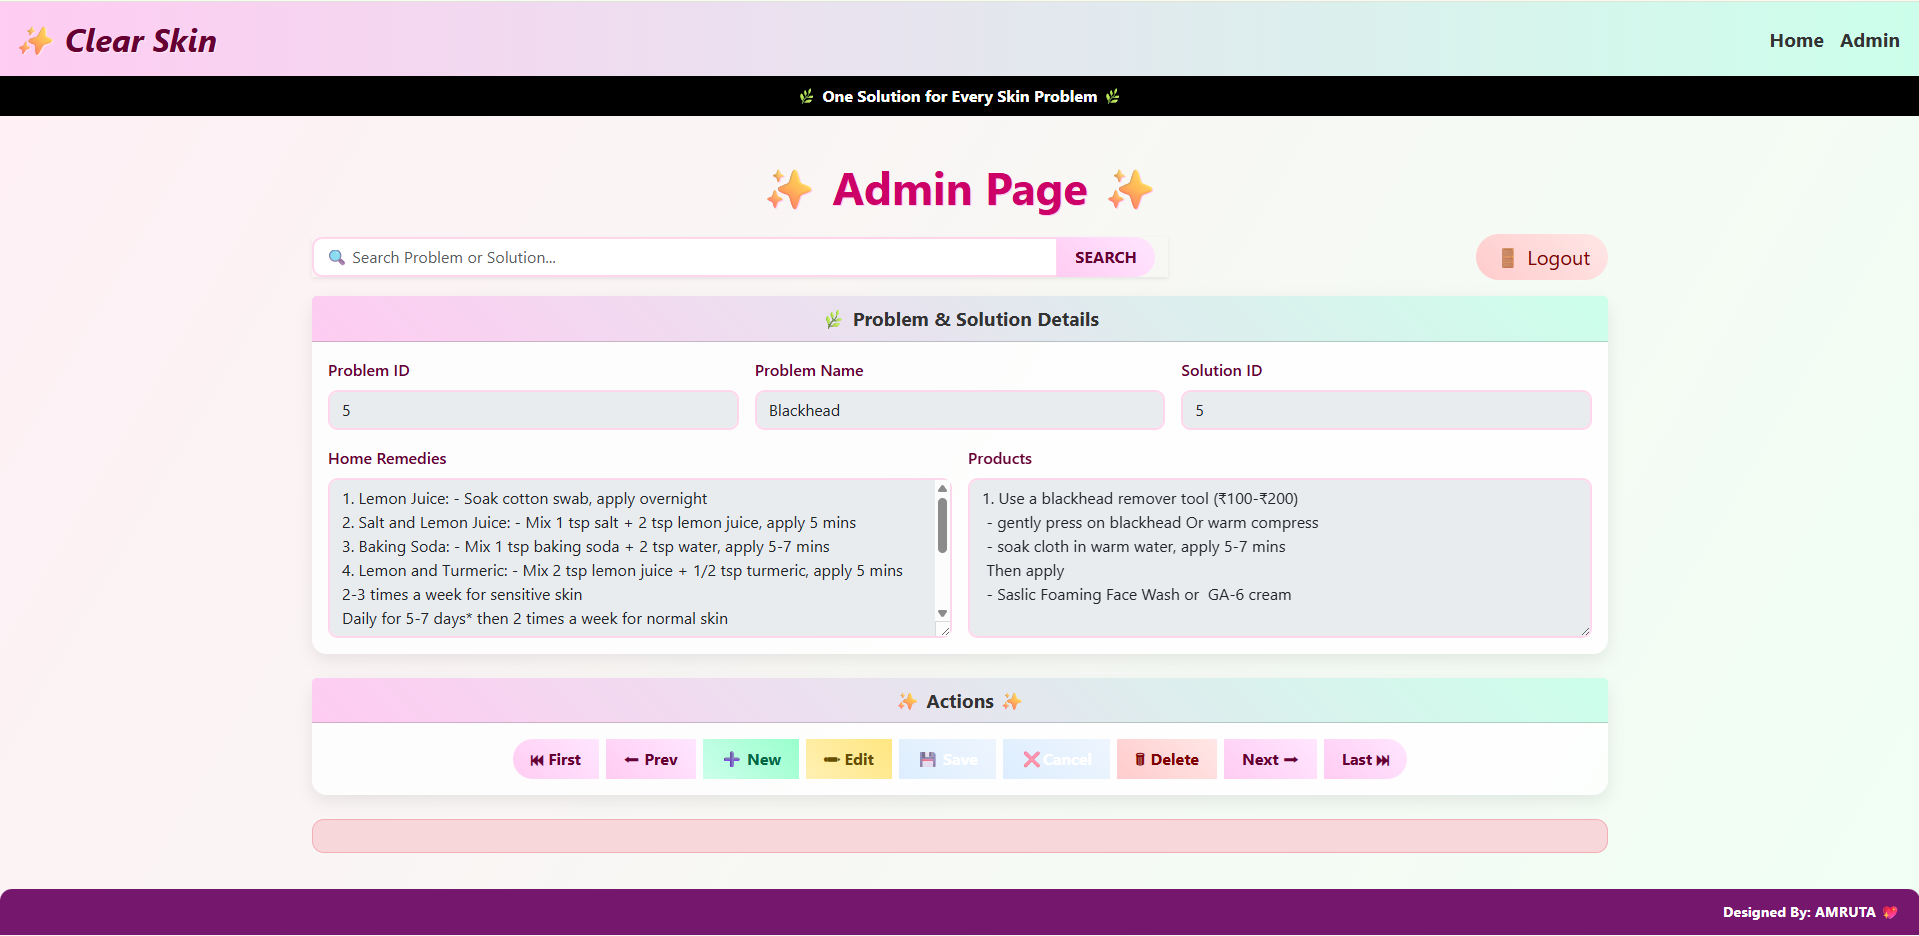Jump to the Last record
1919x936 pixels.
[x=1365, y=759]
